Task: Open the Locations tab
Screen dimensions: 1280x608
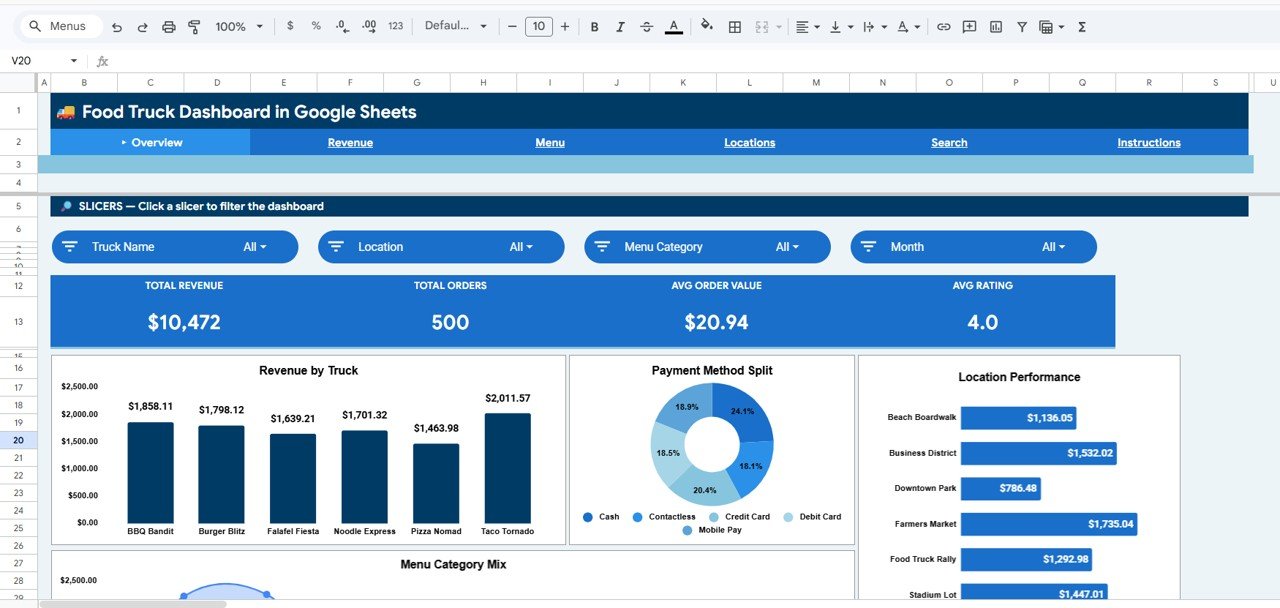Action: (x=749, y=142)
